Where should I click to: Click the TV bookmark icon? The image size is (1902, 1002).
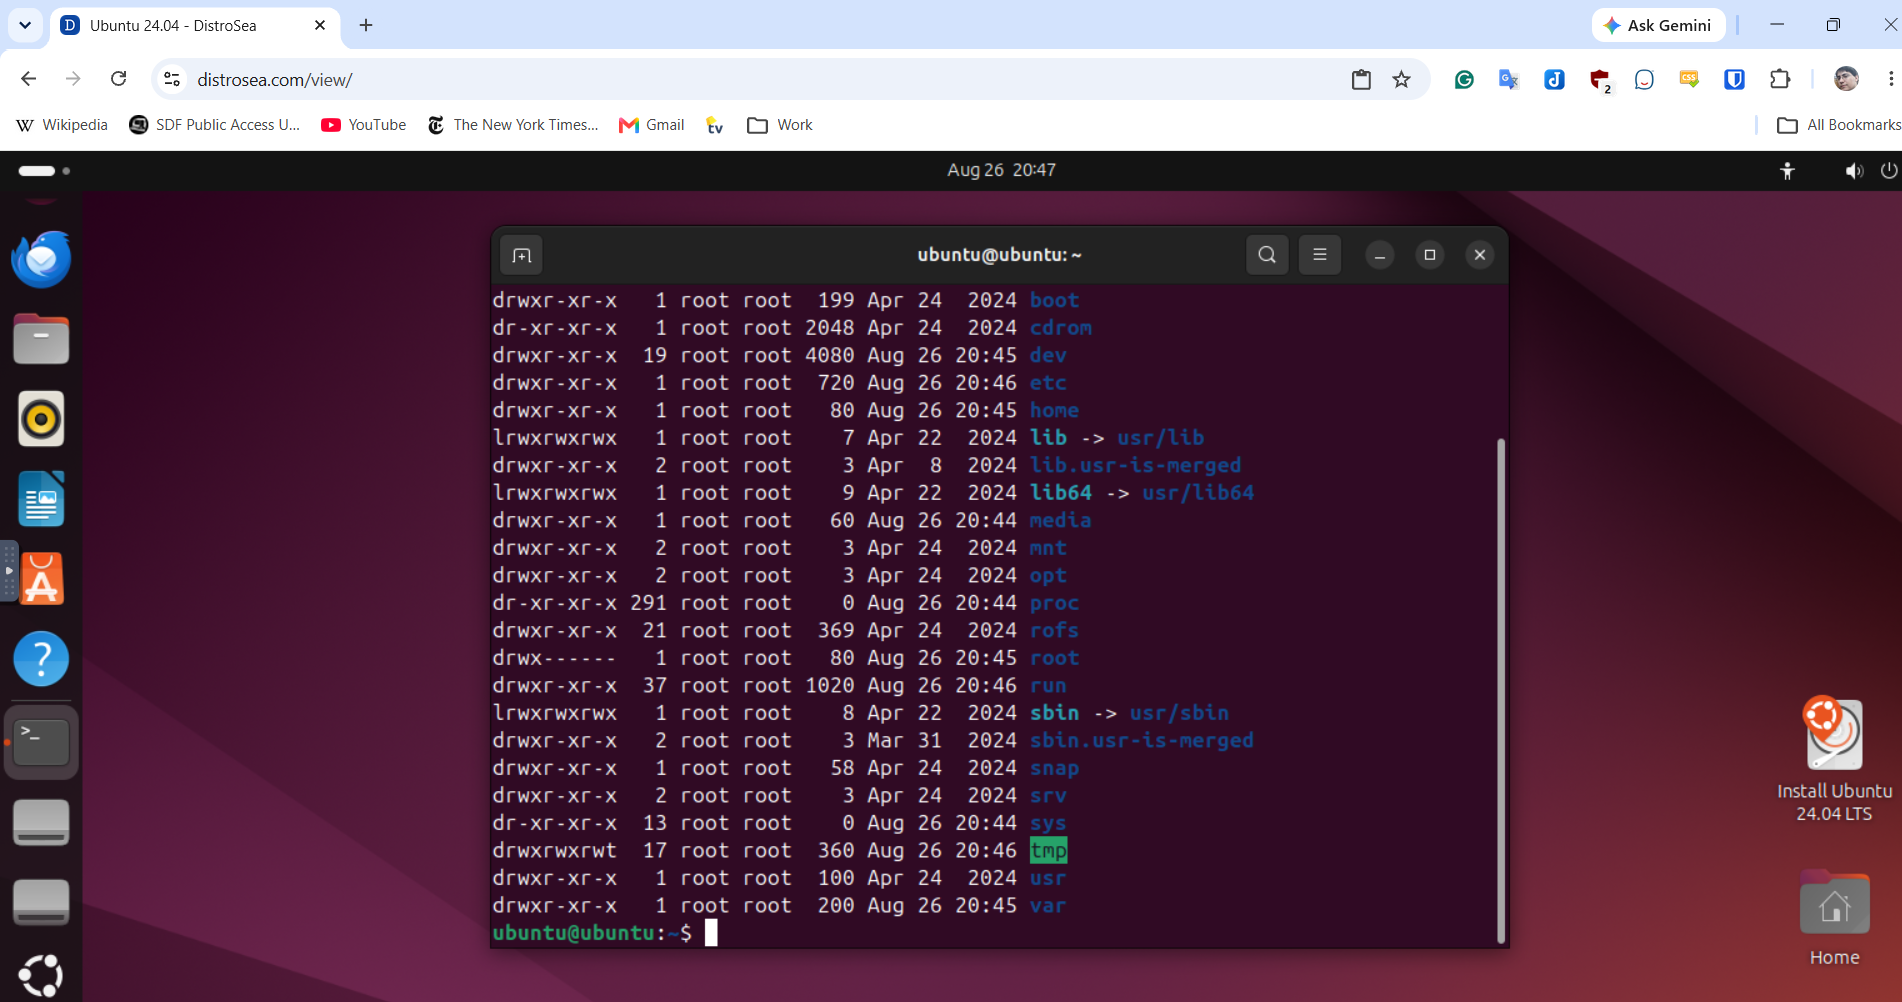pos(715,125)
